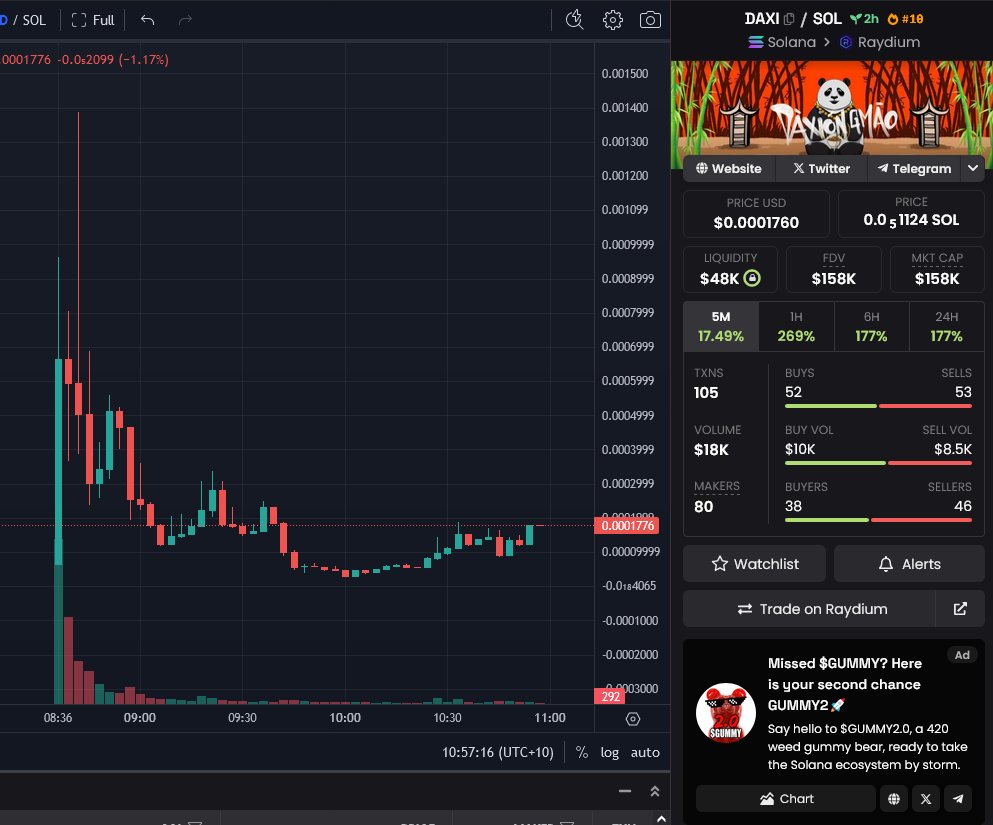993x825 pixels.
Task: Toggle percent scale on chart
Action: point(581,752)
